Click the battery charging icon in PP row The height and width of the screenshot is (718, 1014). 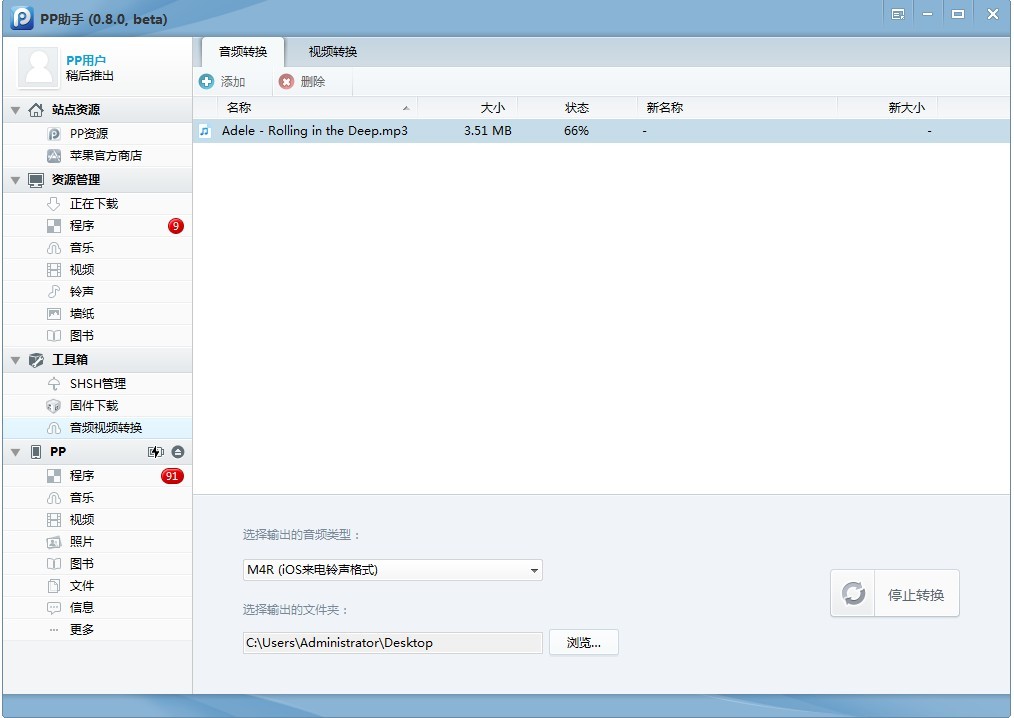156,451
